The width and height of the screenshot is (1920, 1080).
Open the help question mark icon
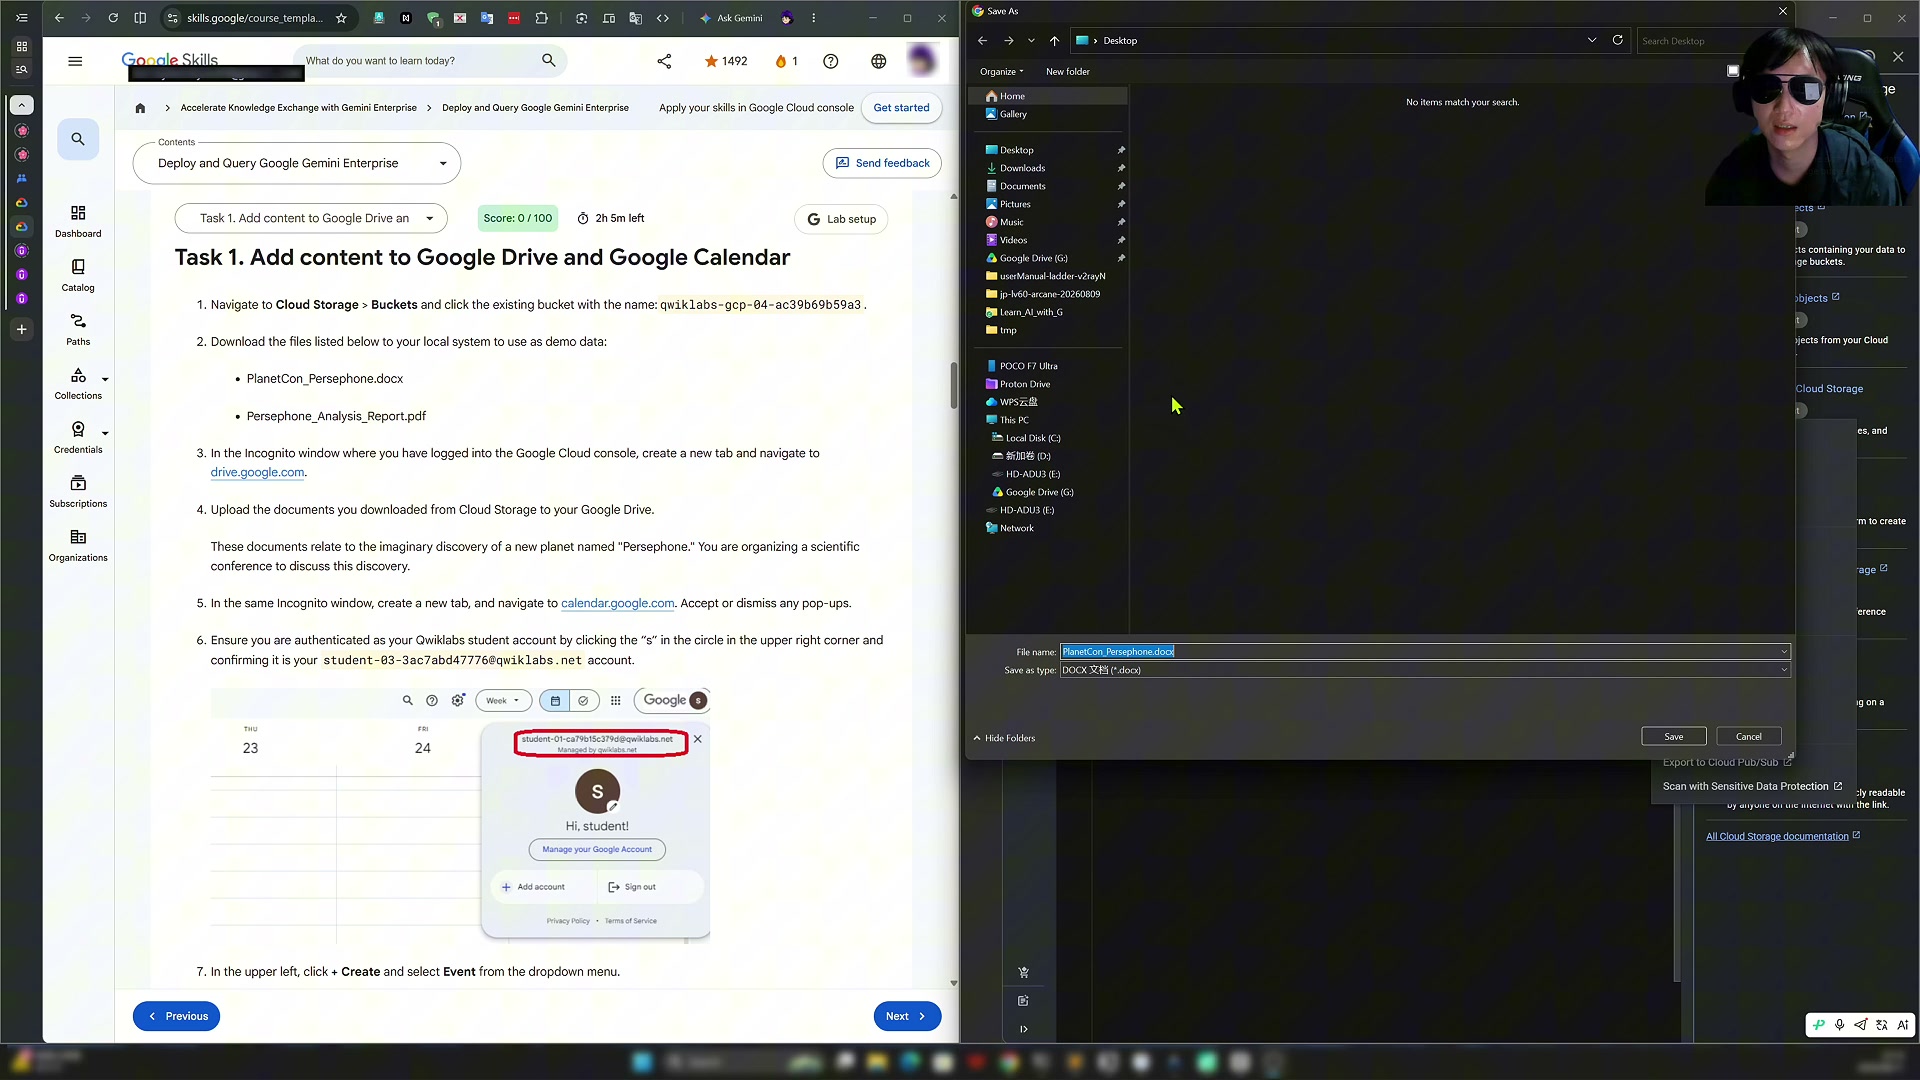(830, 61)
